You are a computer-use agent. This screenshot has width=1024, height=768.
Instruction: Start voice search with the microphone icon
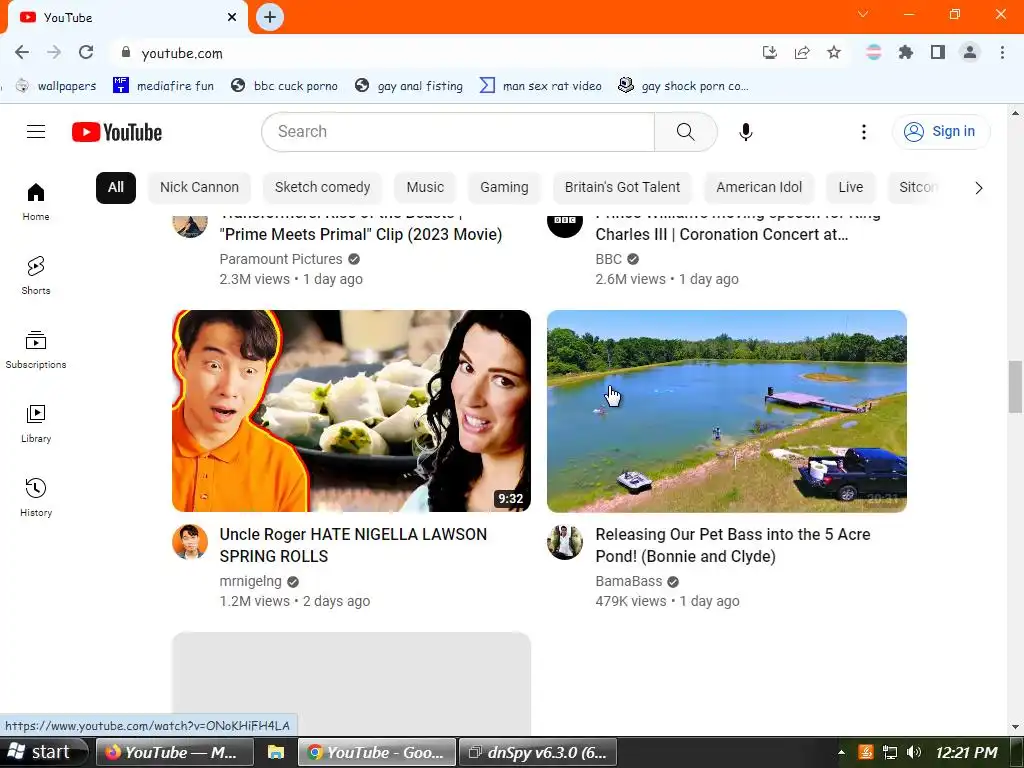745,132
